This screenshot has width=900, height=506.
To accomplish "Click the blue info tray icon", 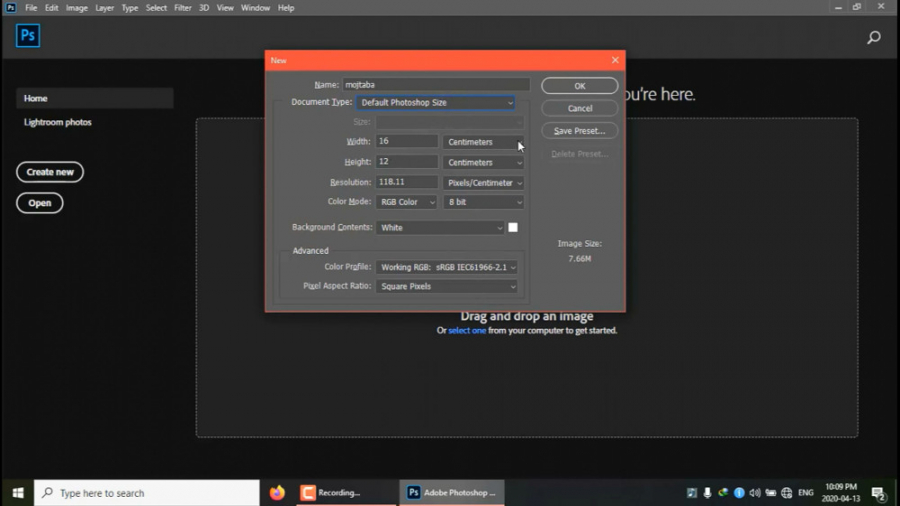I will coord(739,493).
